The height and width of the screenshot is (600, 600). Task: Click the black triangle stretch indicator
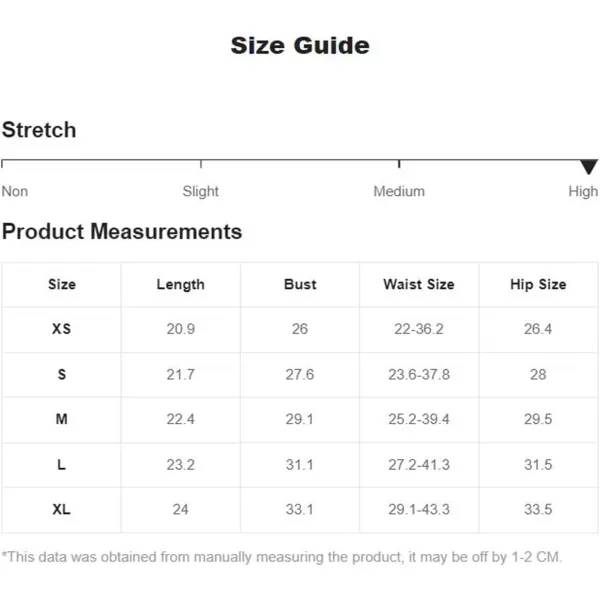[x=589, y=167]
